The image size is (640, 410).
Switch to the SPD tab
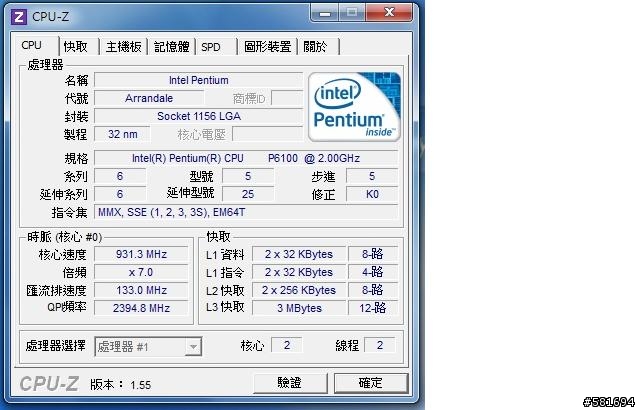coord(211,47)
